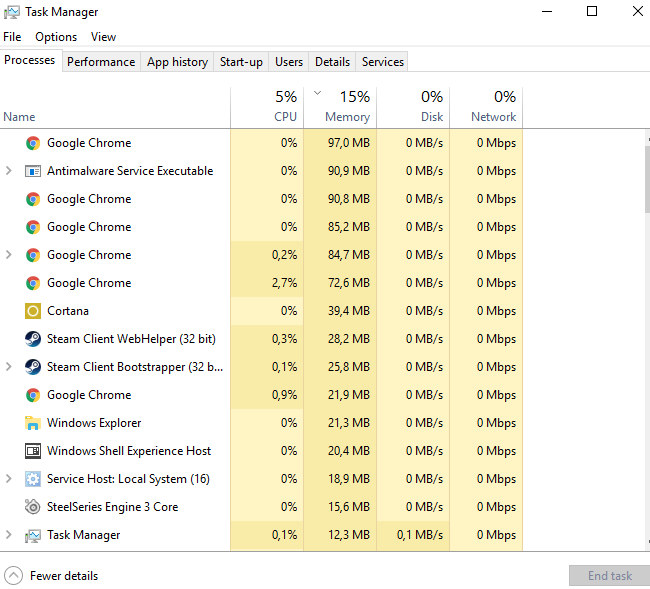The image size is (650, 589).
Task: Sort by the Disk column header
Action: [413, 108]
